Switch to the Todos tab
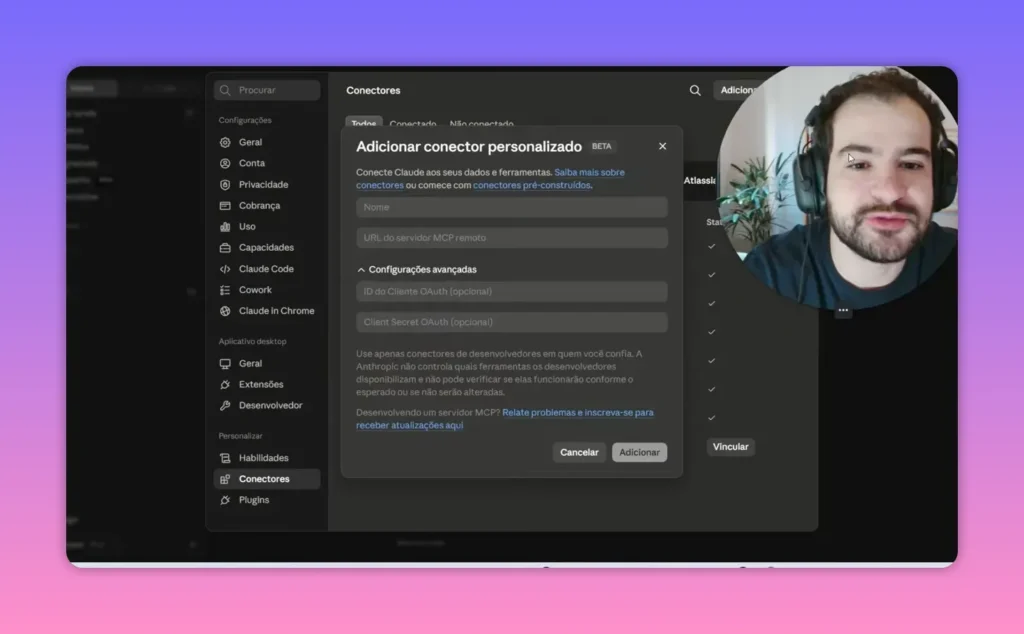Viewport: 1024px width, 634px height. point(364,123)
